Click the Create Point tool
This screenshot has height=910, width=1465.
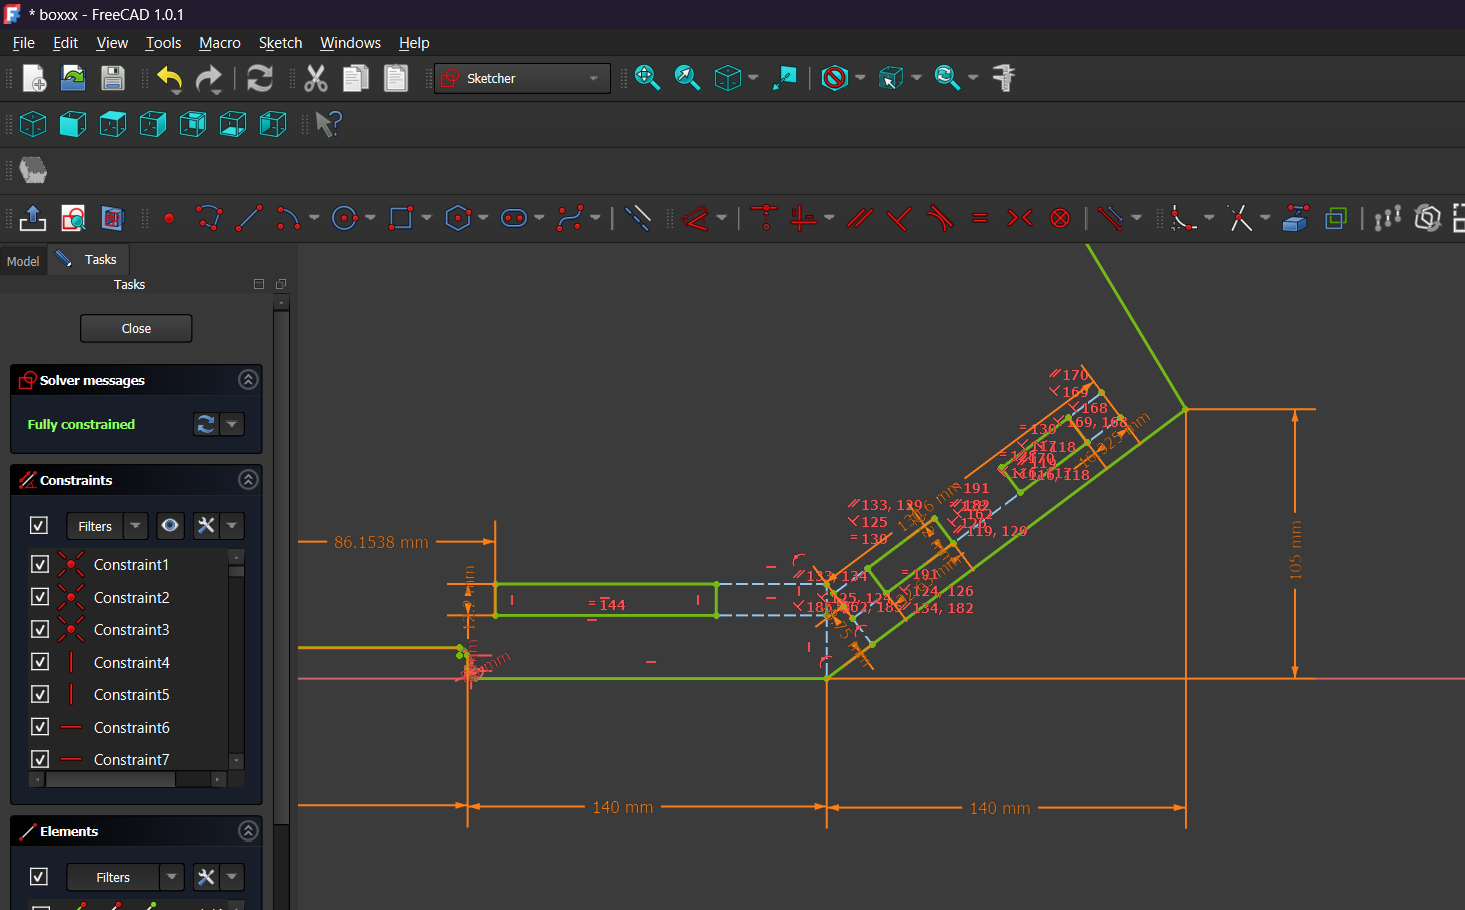coord(169,218)
